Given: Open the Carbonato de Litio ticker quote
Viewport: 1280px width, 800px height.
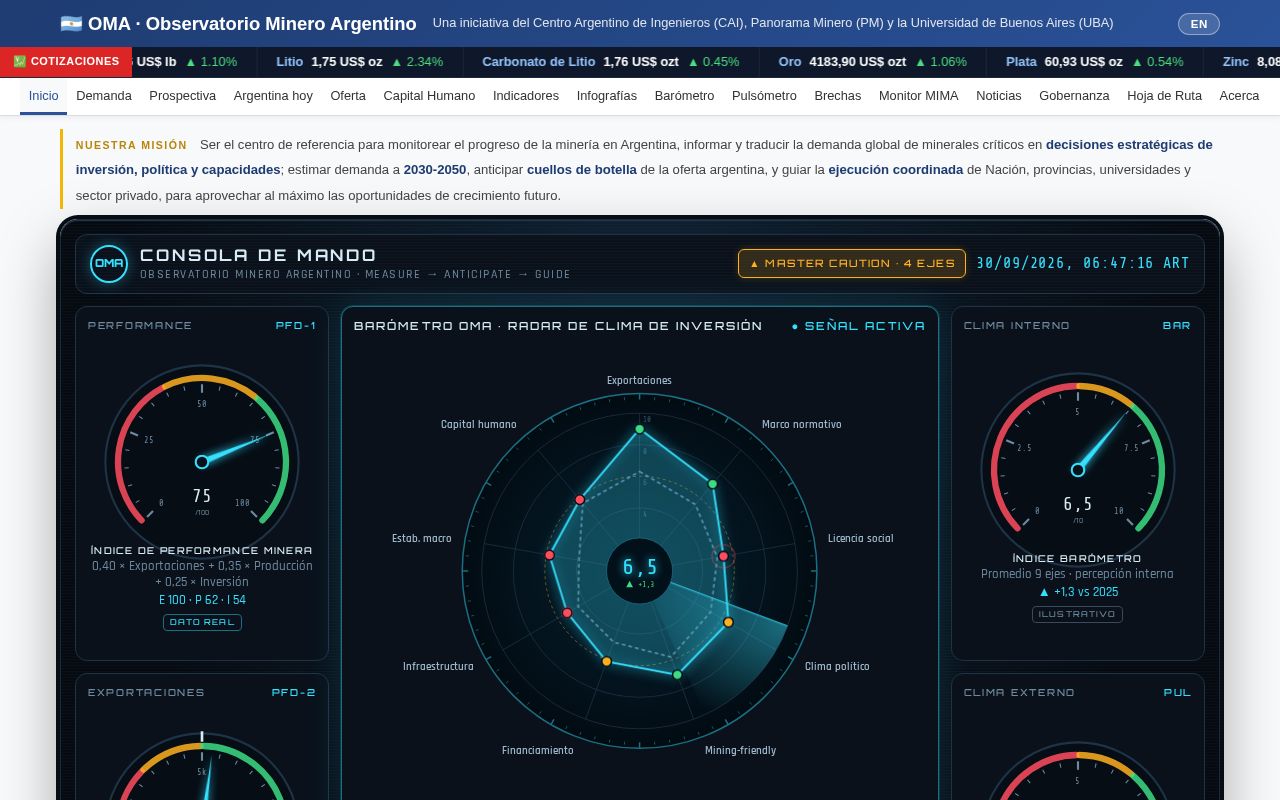Looking at the screenshot, I should 611,62.
